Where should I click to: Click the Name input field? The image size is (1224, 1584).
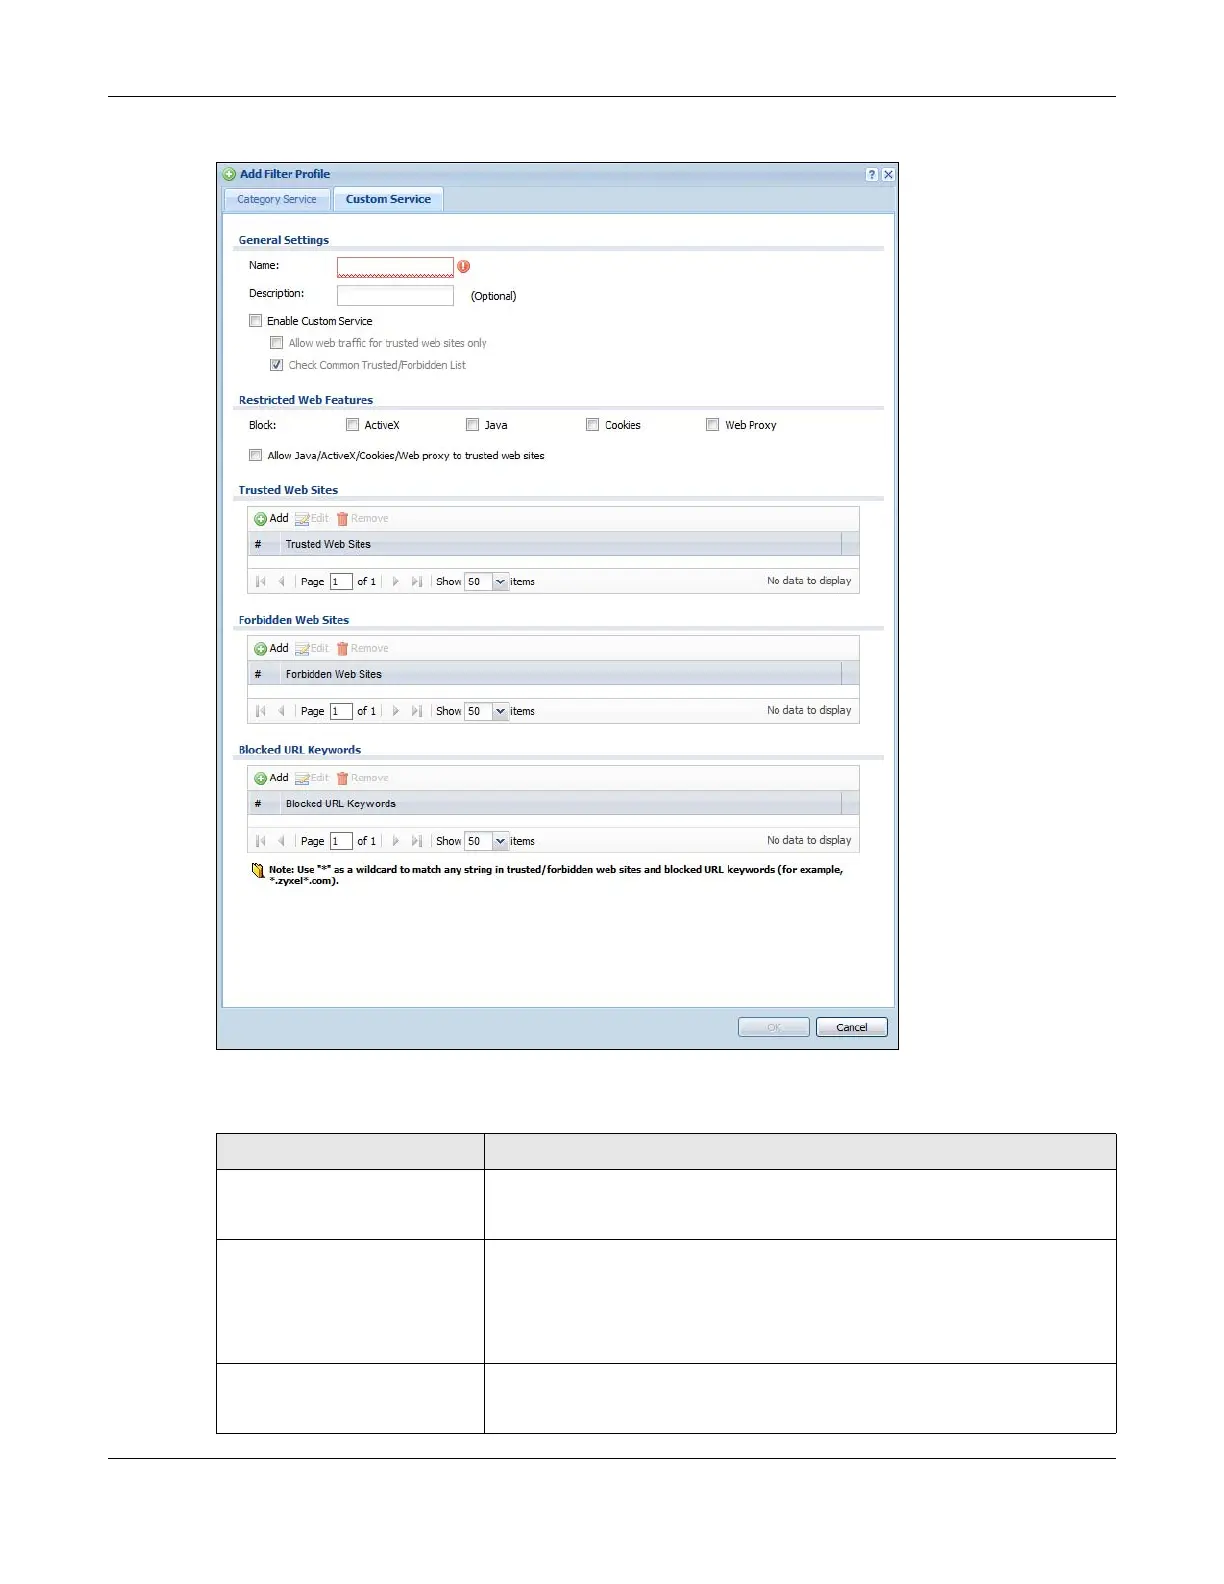tap(395, 267)
